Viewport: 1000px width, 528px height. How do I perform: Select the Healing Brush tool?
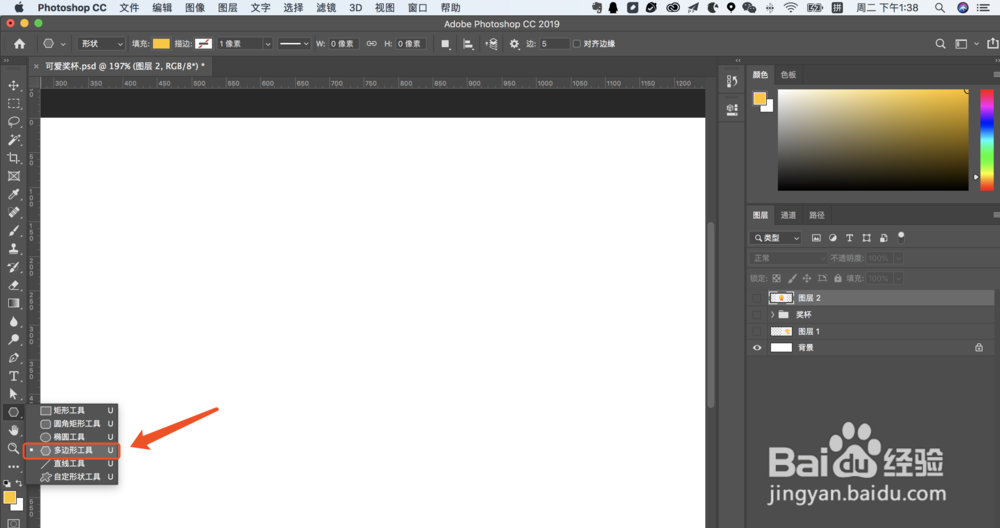pos(13,212)
